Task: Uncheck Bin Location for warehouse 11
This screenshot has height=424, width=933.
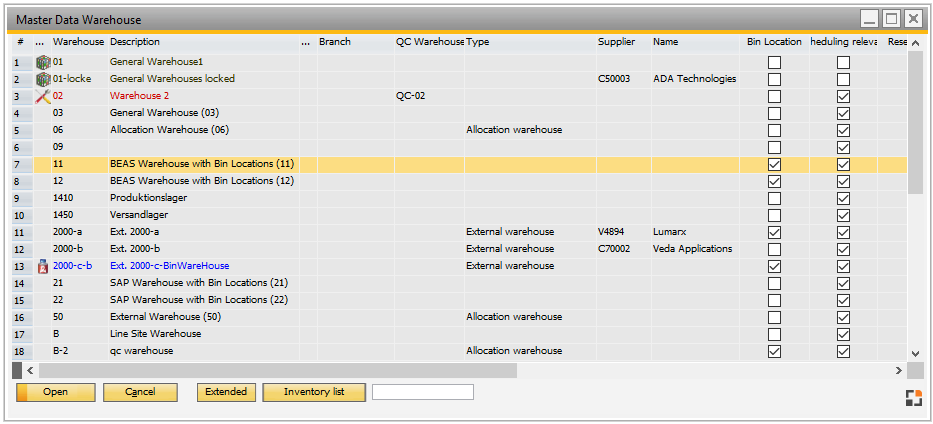Action: coord(774,164)
